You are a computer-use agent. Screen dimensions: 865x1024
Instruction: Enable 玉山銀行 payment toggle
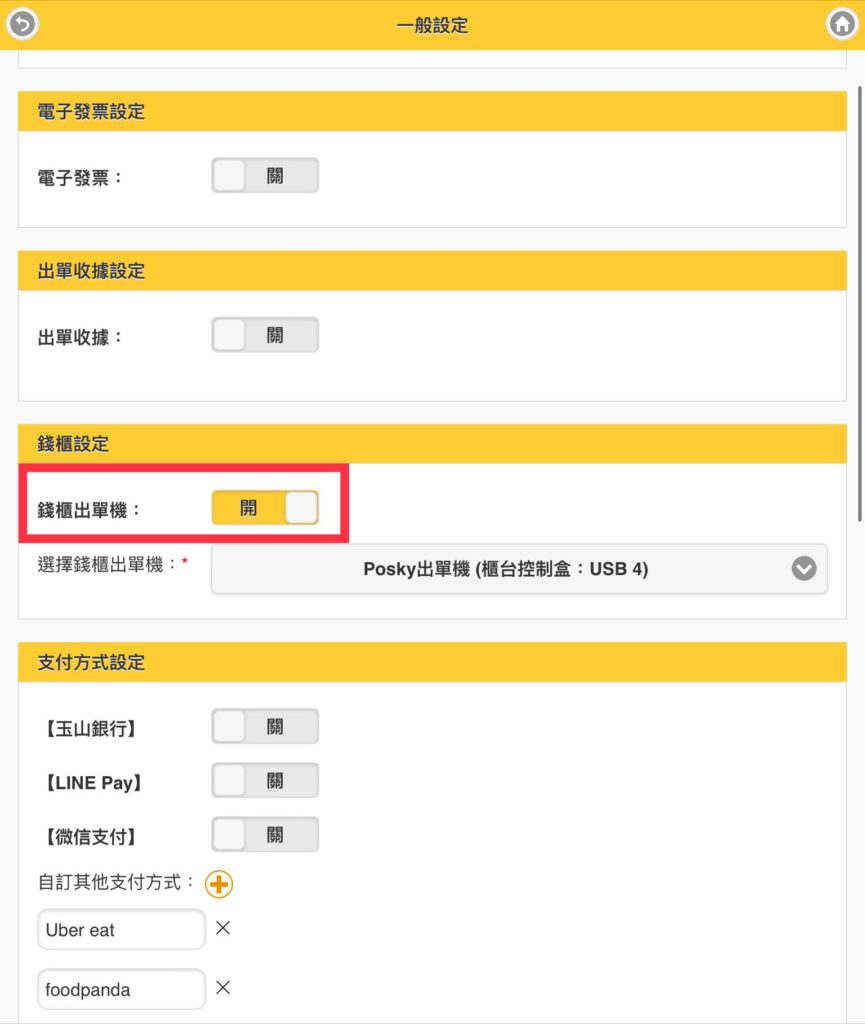coord(265,726)
